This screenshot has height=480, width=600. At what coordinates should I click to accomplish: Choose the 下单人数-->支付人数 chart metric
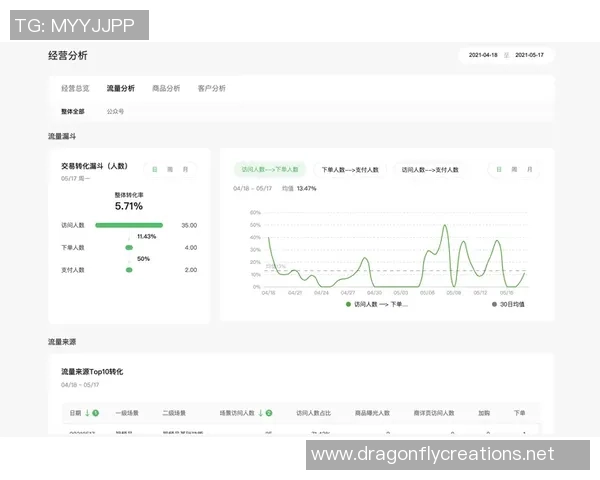pos(350,170)
